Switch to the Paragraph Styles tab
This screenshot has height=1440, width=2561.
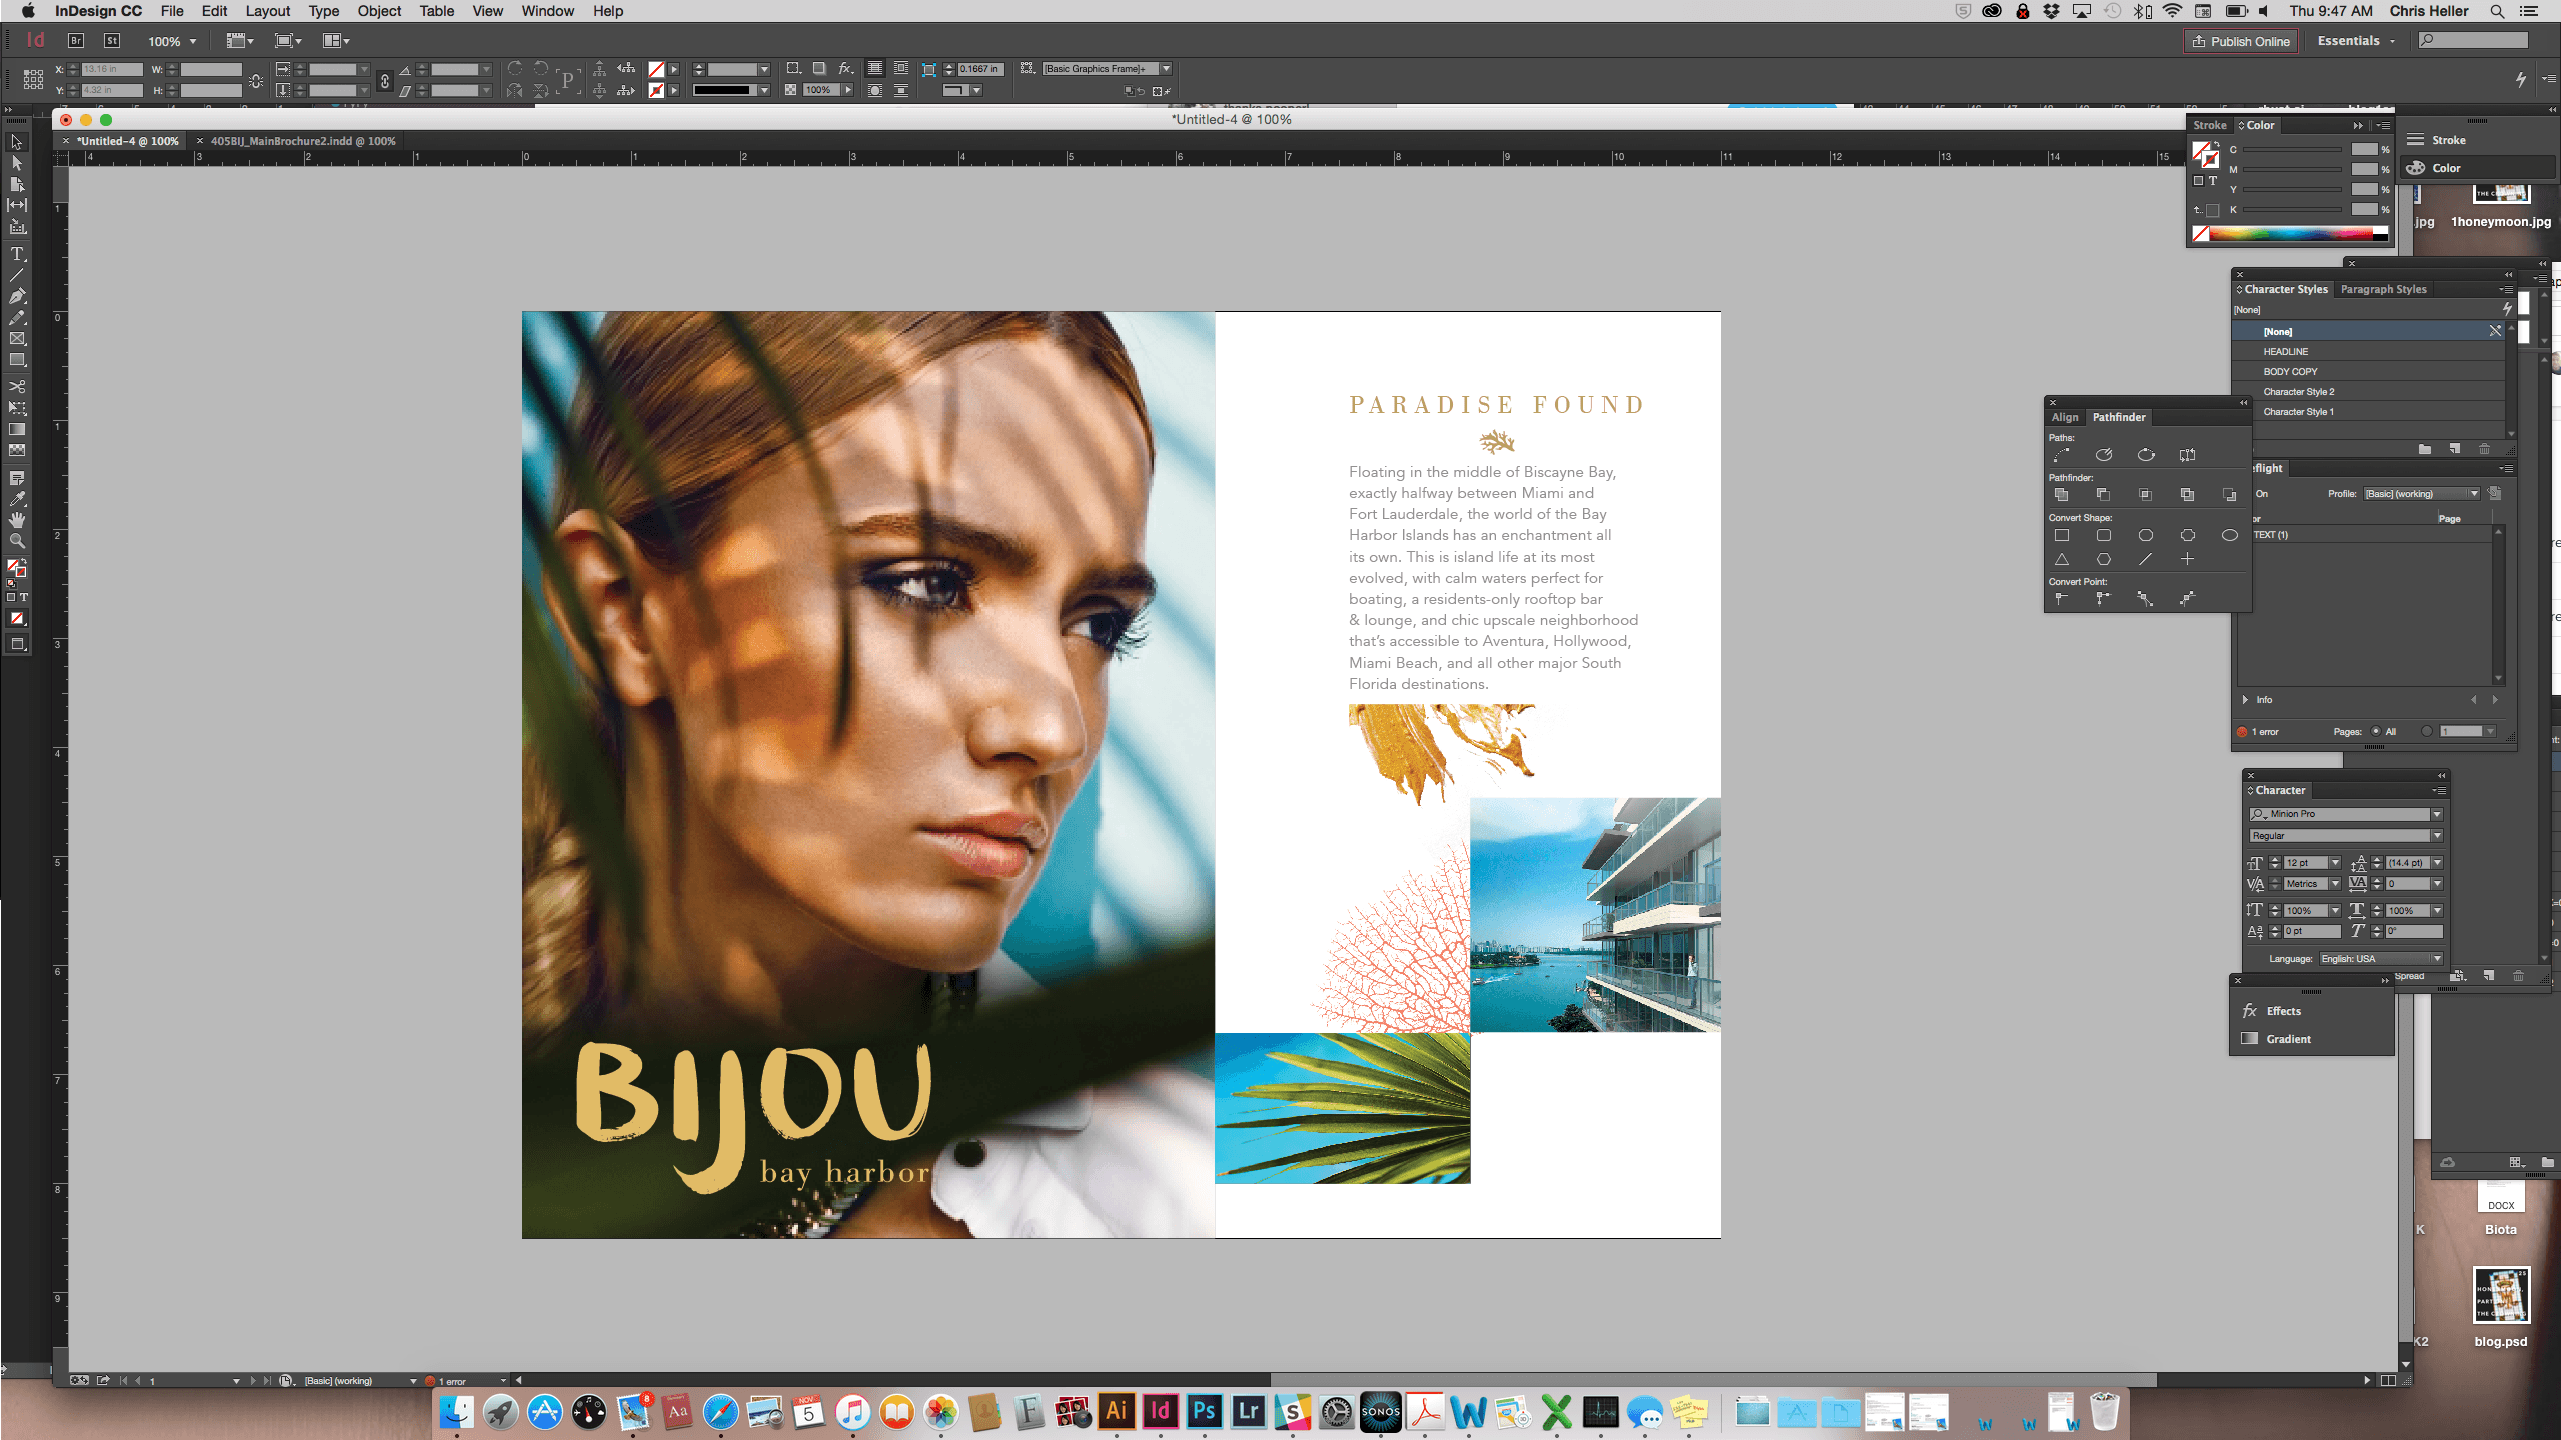click(2383, 289)
